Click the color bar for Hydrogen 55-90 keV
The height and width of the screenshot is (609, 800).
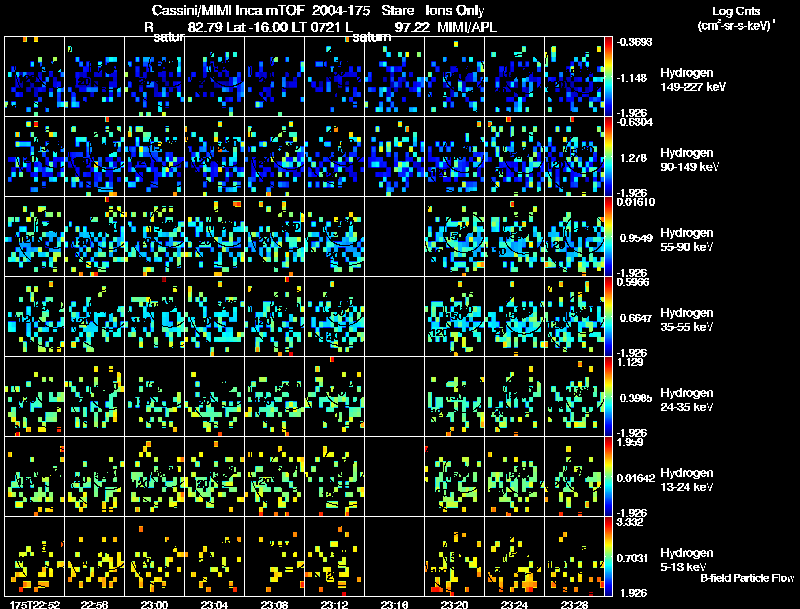tap(608, 236)
